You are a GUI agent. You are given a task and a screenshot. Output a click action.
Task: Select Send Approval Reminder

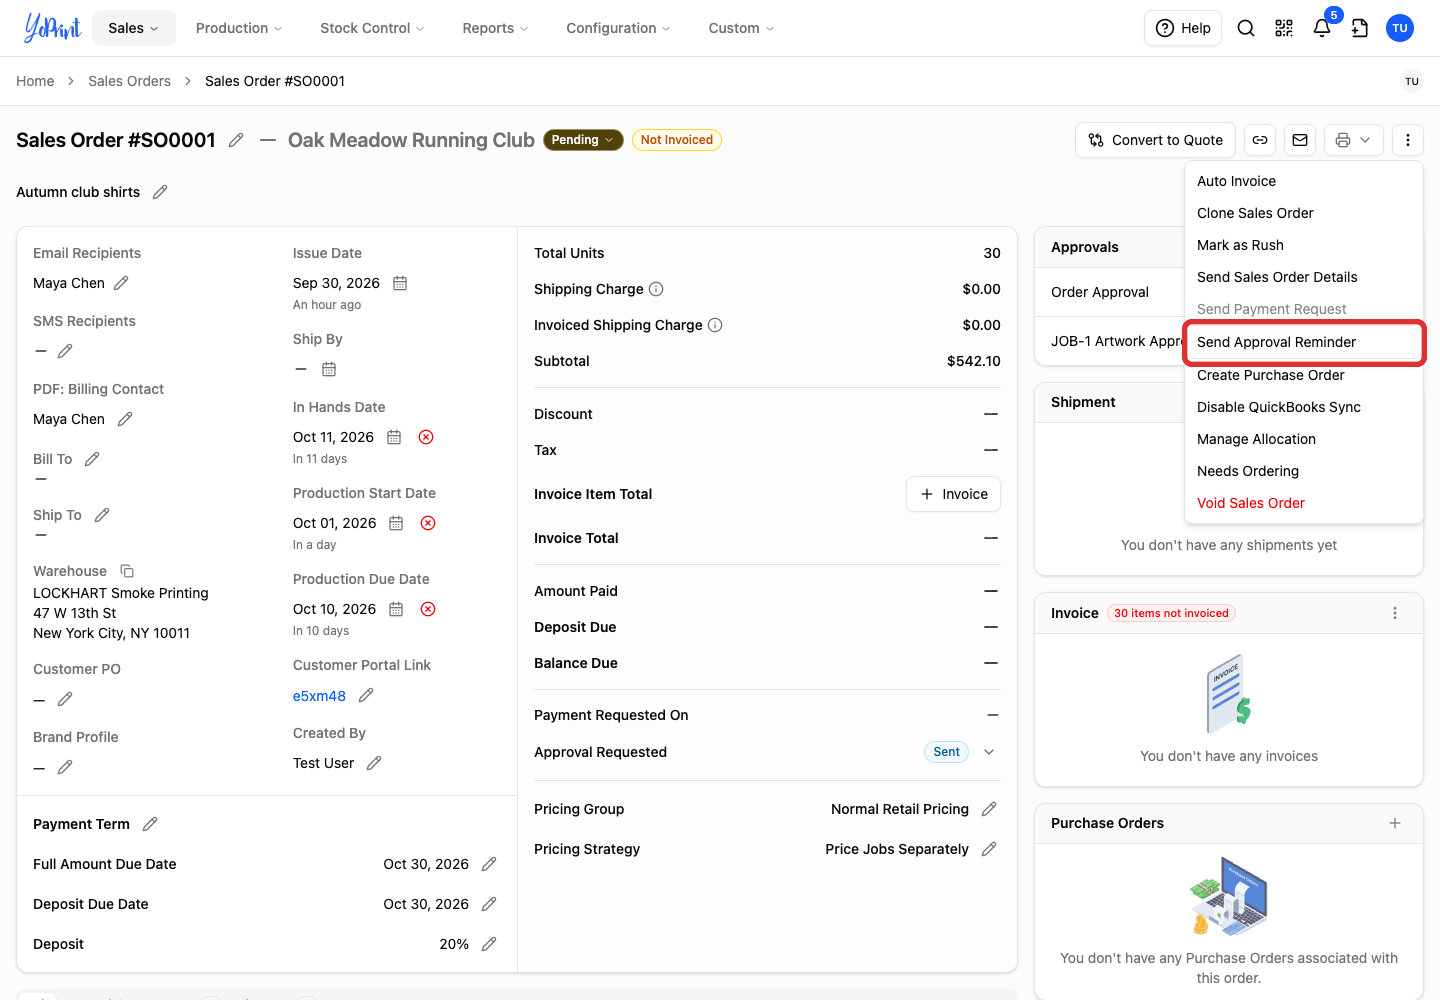[1304, 342]
